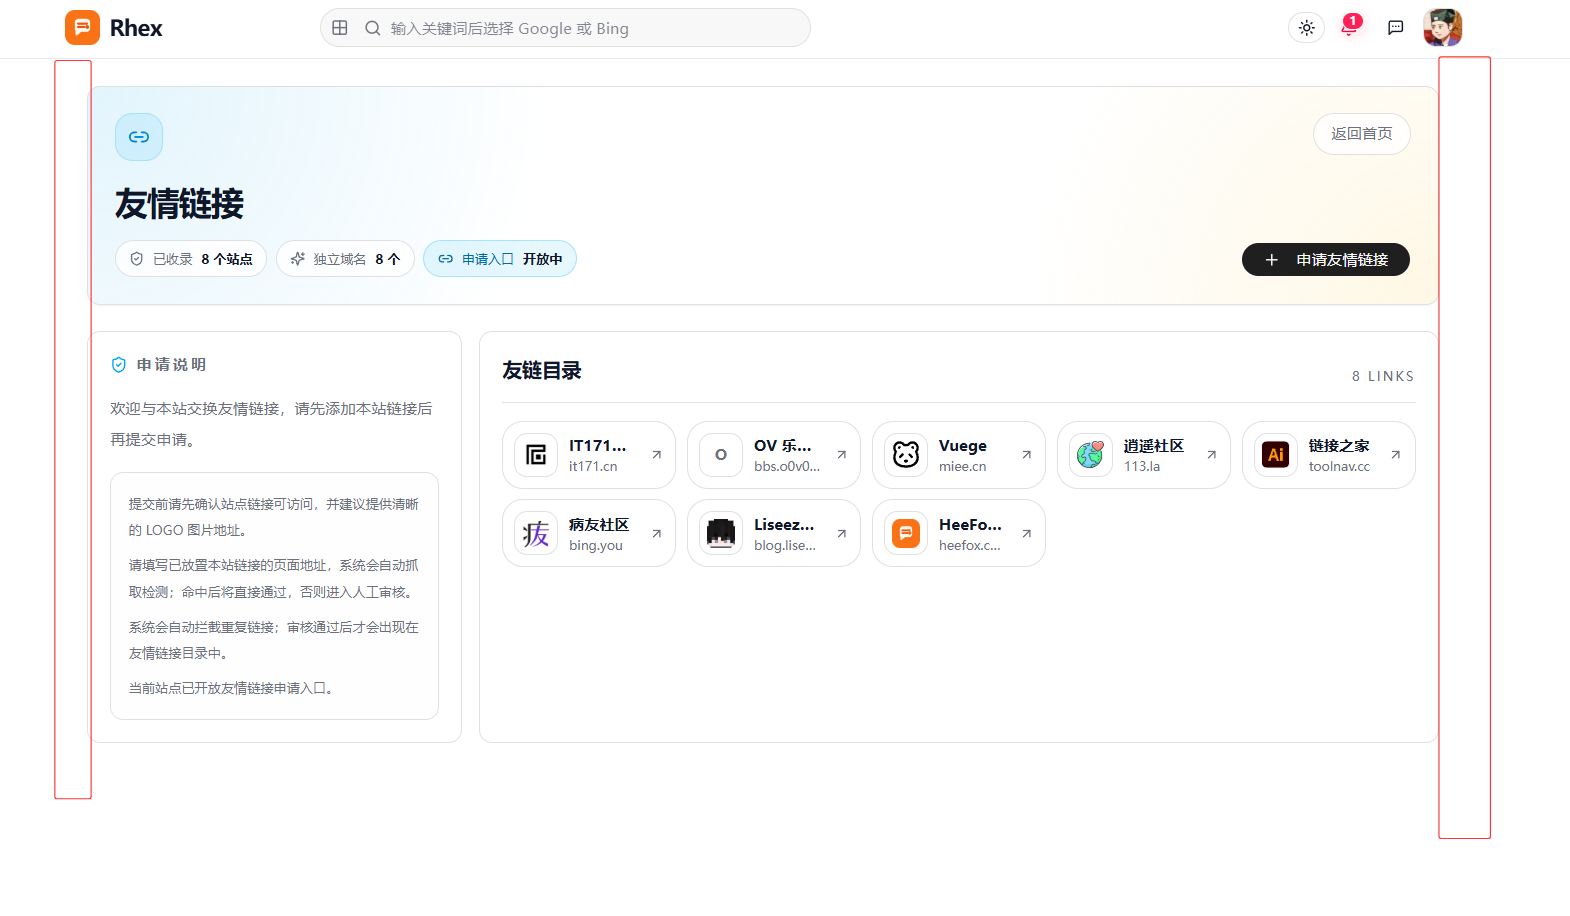The width and height of the screenshot is (1570, 916).
Task: Click the 独立域名 8 个 badge
Action: coord(345,259)
